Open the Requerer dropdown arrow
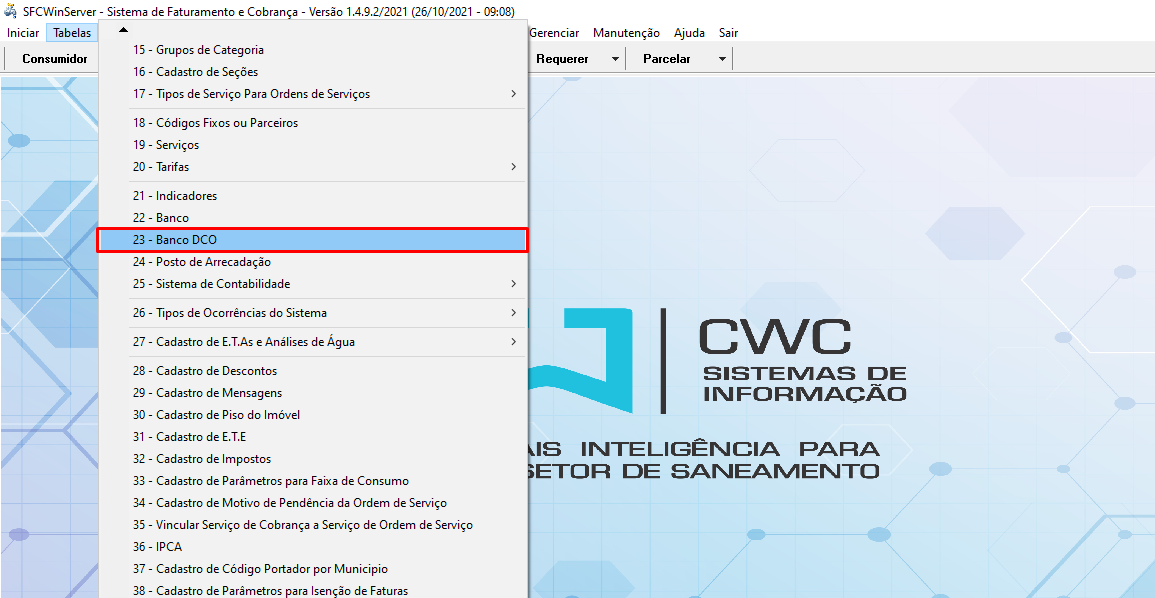The height and width of the screenshot is (598, 1155). 615,59
